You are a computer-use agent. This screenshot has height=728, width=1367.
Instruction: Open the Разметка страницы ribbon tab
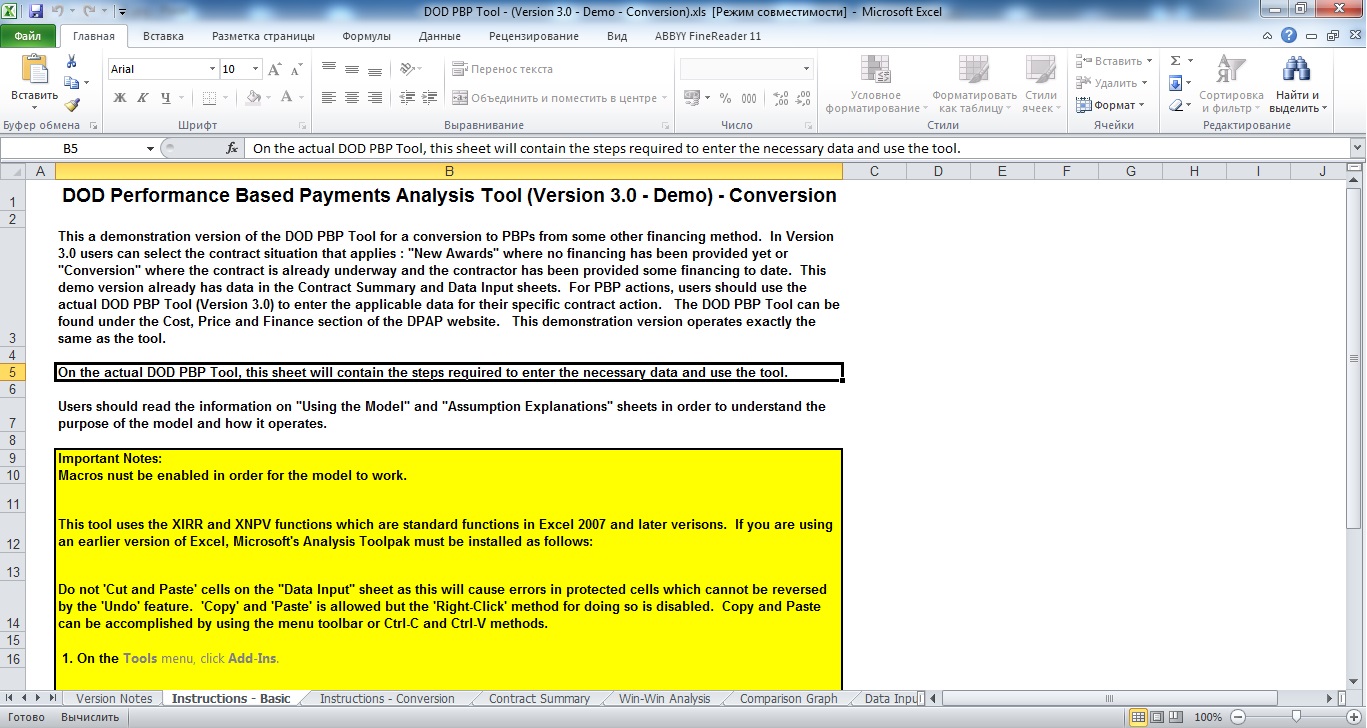pos(263,36)
